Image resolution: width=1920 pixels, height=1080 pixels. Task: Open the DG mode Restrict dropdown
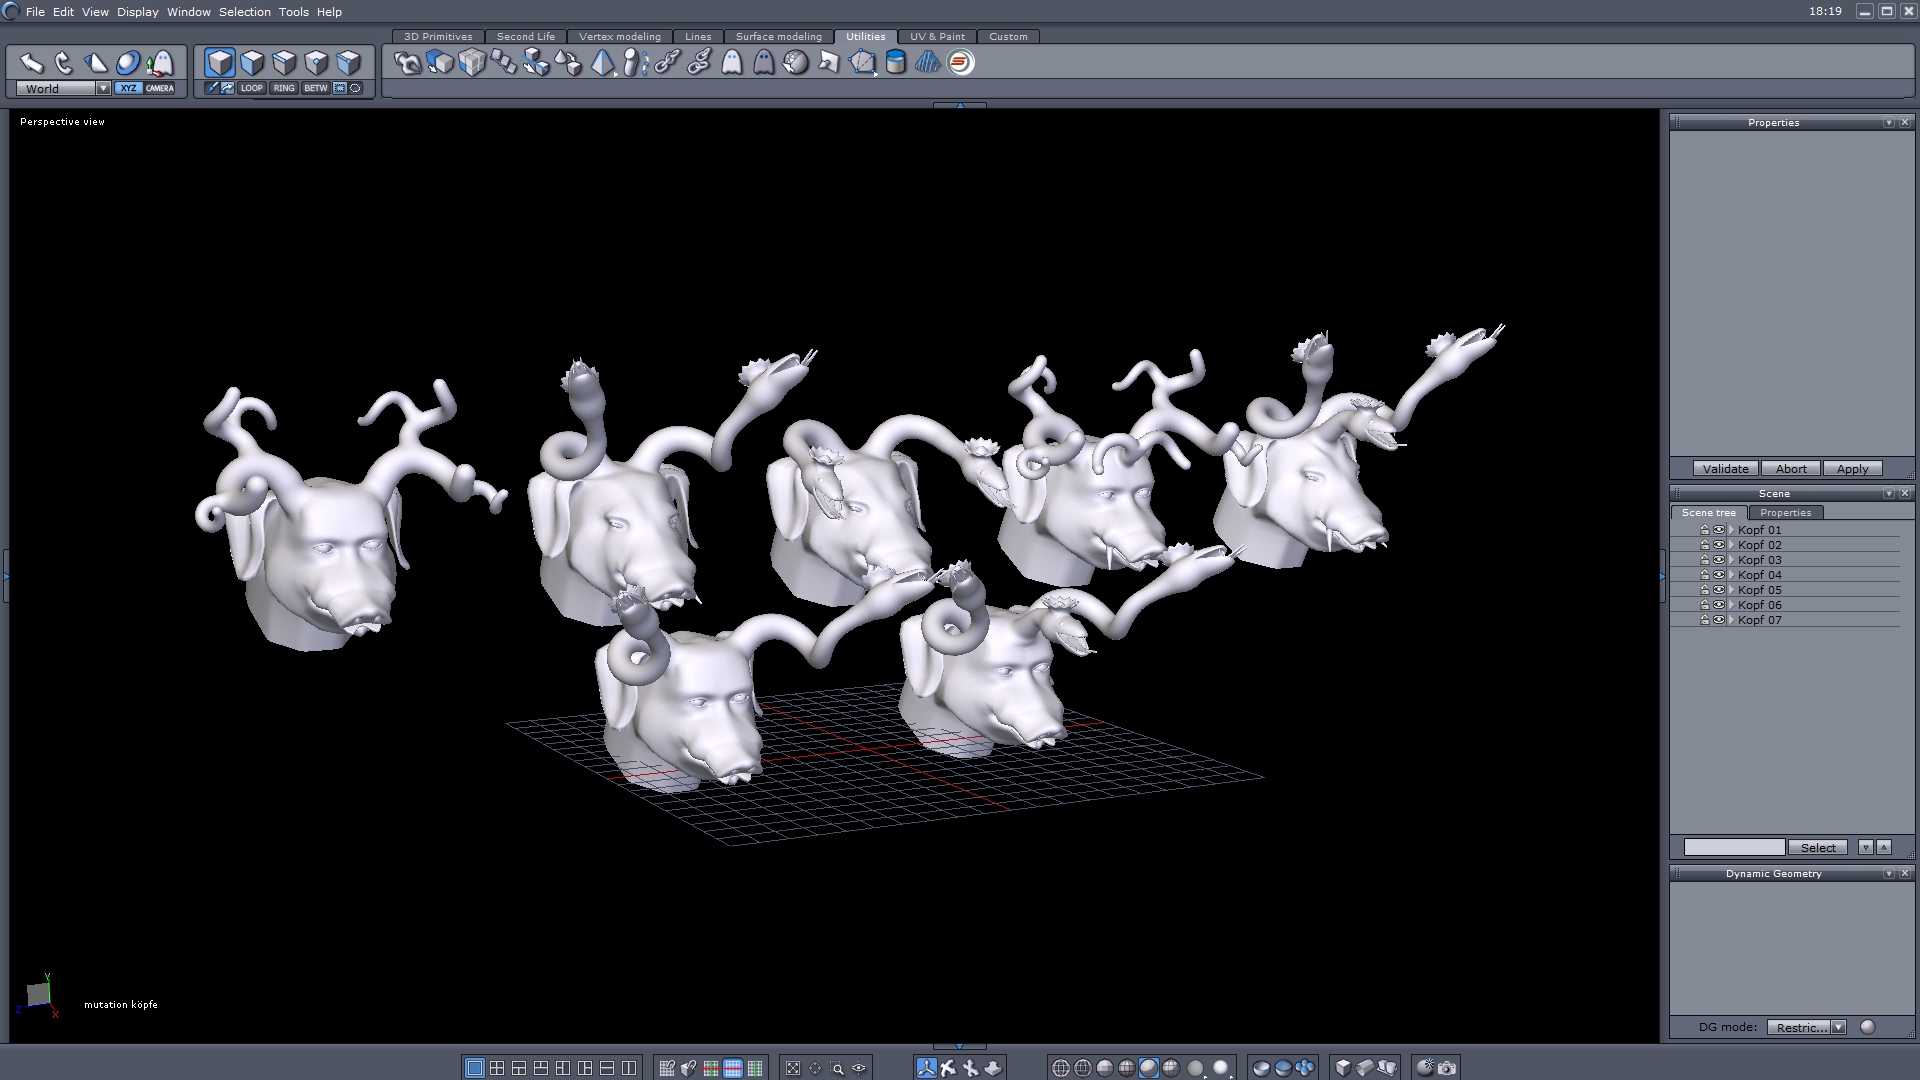click(1838, 1027)
